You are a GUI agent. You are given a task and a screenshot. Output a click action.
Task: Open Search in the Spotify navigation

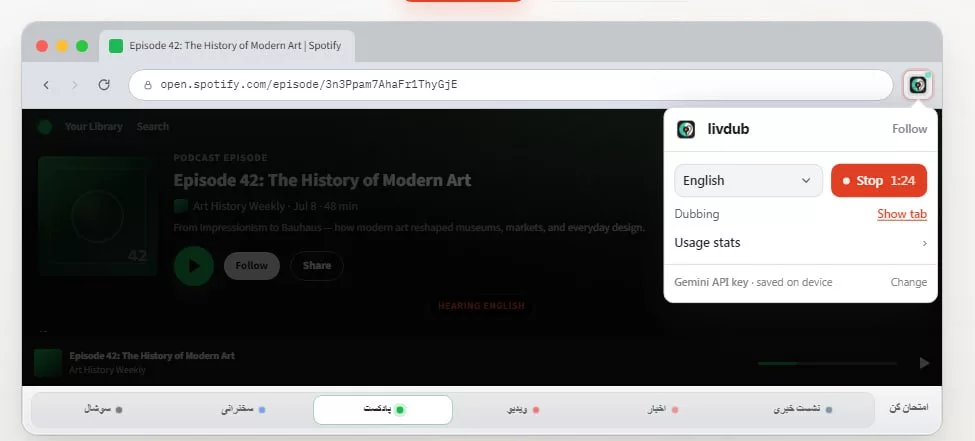pos(153,126)
